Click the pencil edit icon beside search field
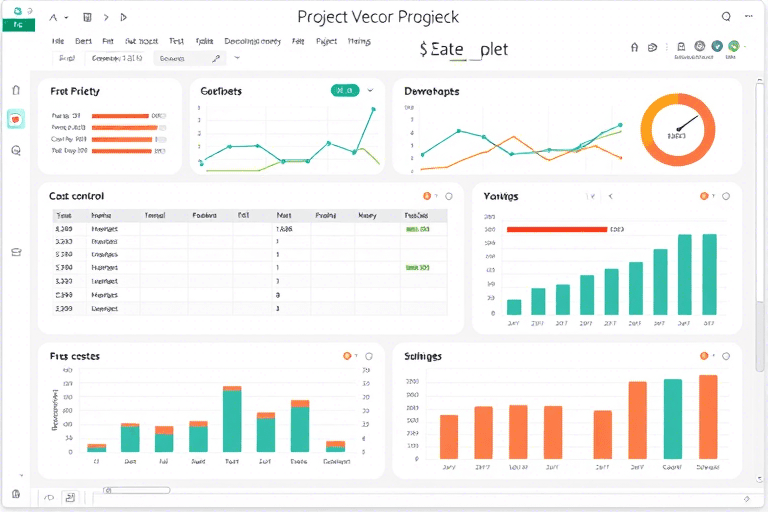 (x=216, y=59)
